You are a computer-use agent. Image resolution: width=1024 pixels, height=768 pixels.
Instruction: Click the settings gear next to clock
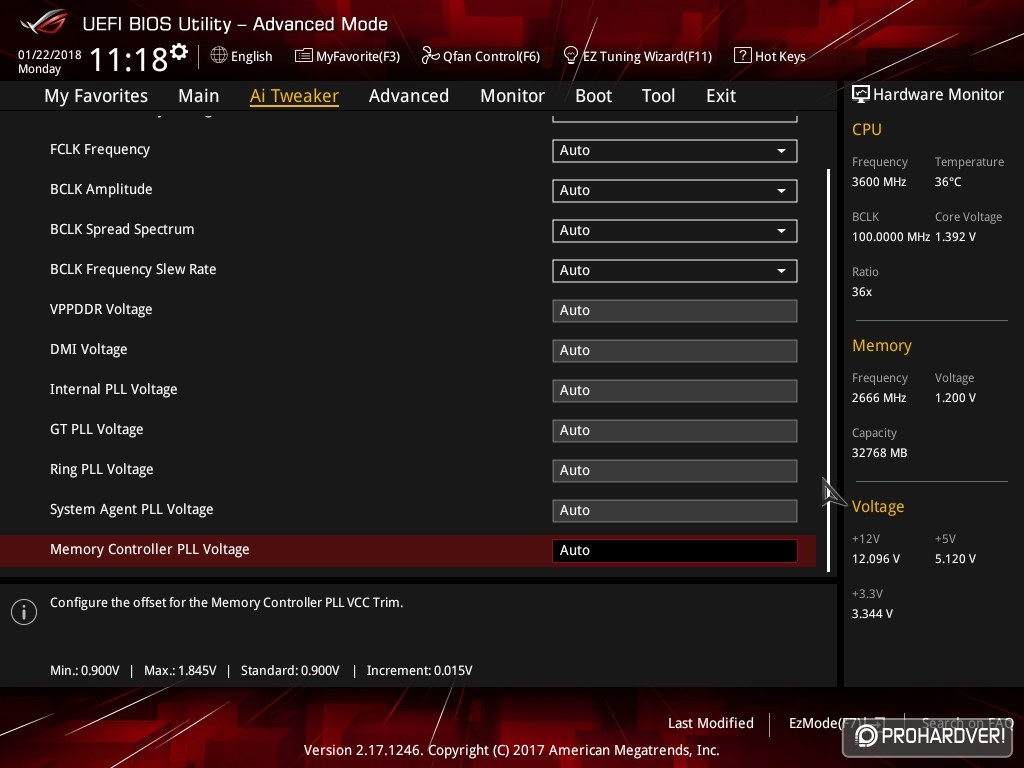click(179, 52)
